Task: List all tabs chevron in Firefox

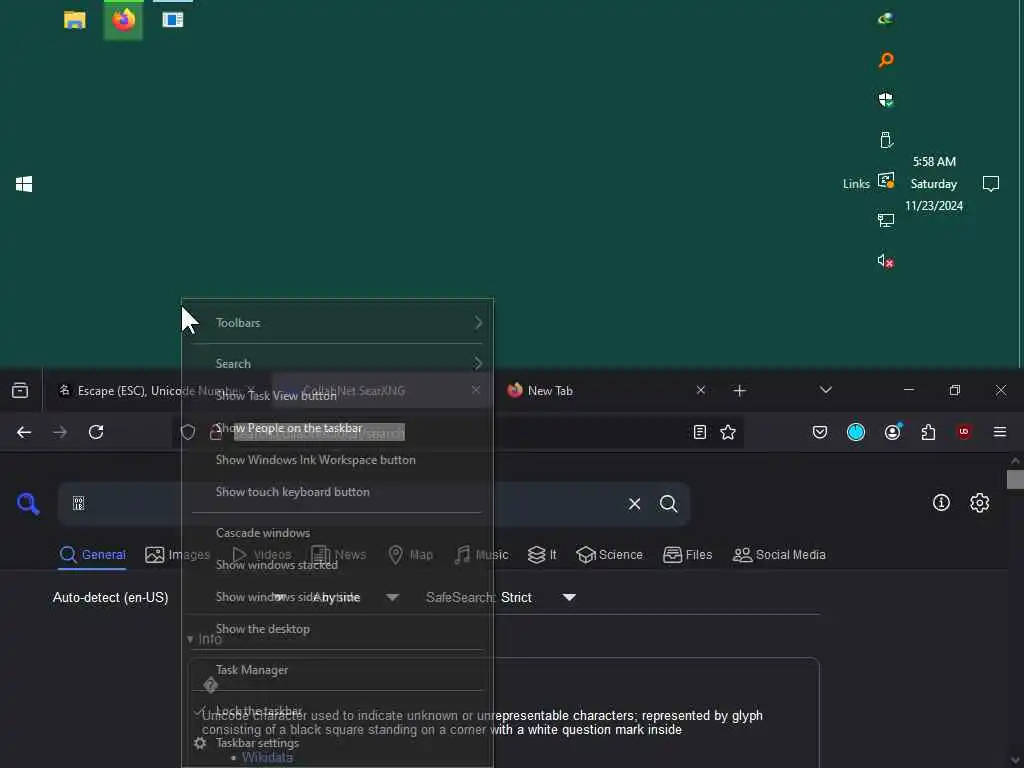Action: (x=825, y=391)
